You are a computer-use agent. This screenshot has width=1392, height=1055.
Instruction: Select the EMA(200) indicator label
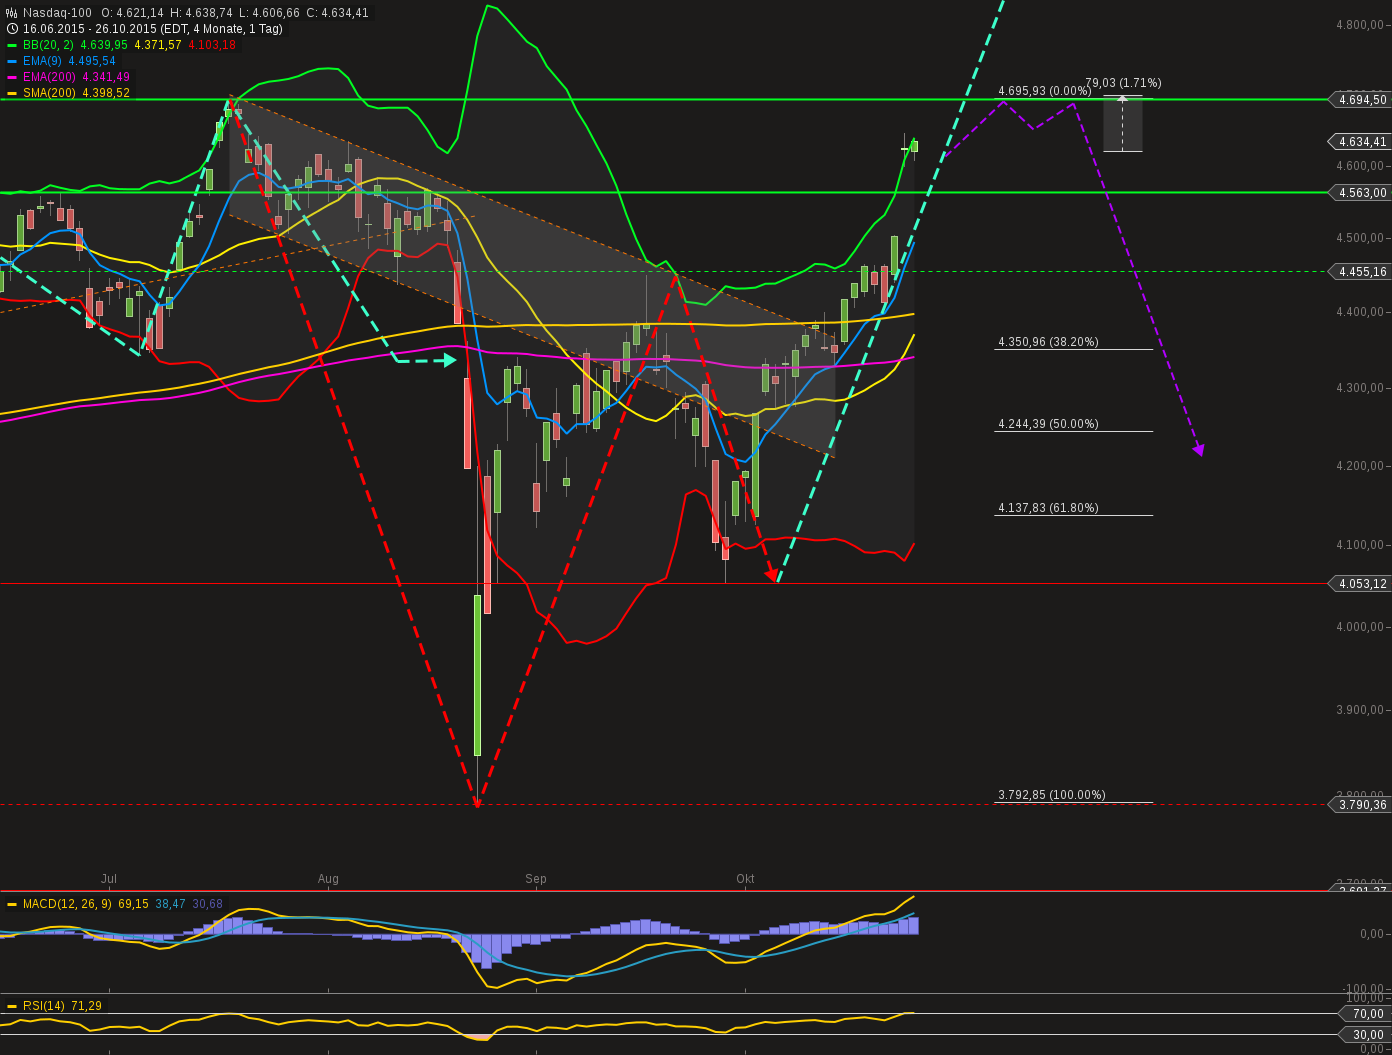pyautogui.click(x=49, y=77)
